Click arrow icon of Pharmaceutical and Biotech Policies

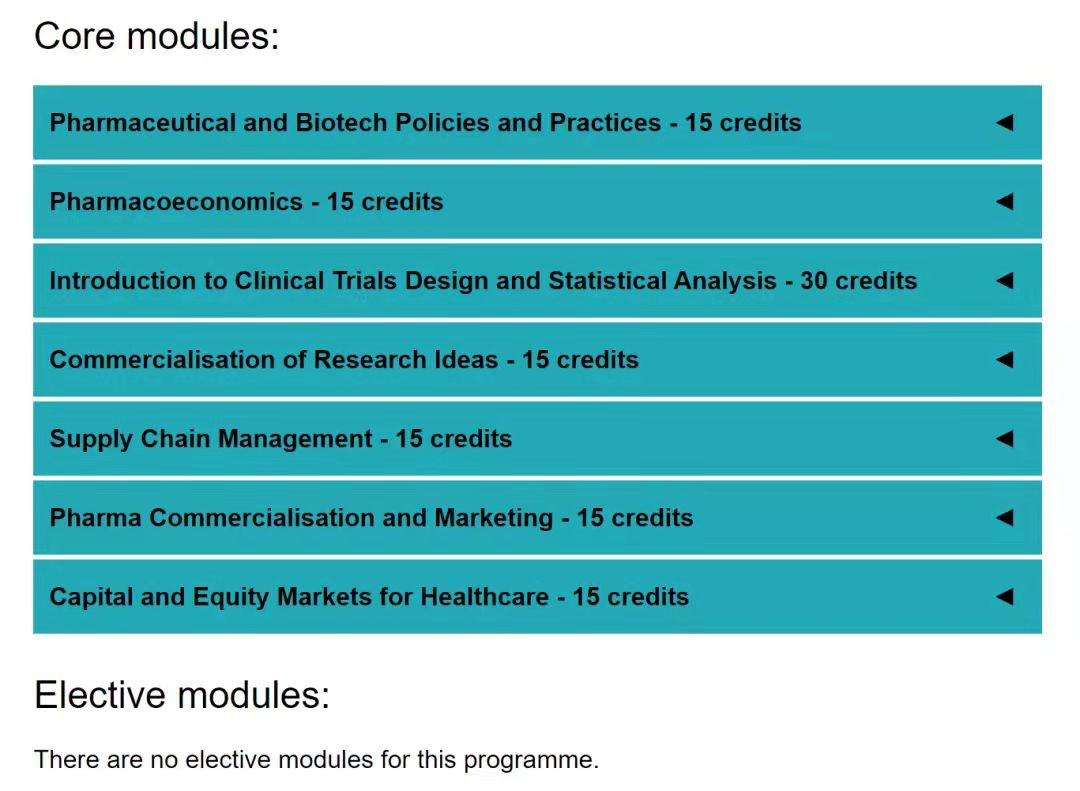point(1005,123)
